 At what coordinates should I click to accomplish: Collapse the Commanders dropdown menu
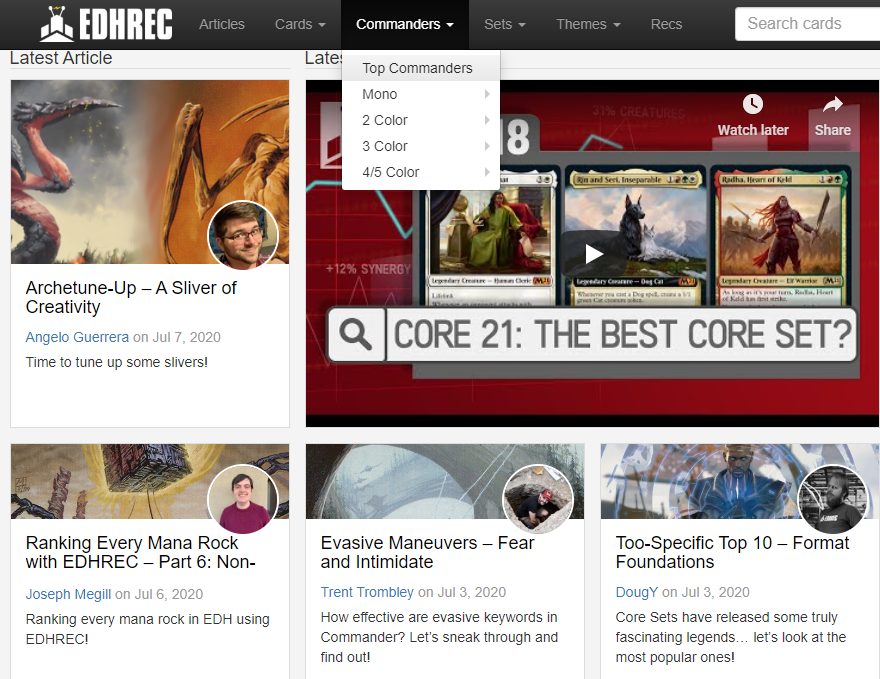405,24
